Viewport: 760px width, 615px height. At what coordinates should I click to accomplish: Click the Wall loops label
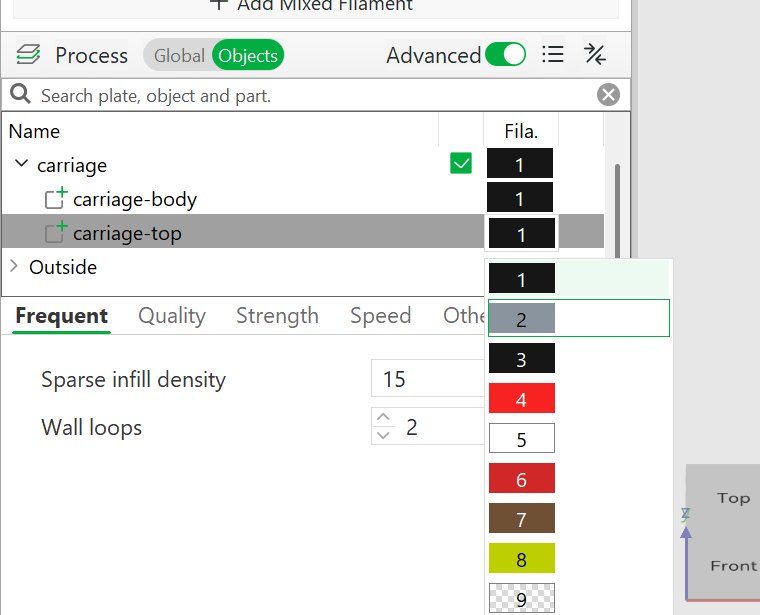[x=92, y=427]
